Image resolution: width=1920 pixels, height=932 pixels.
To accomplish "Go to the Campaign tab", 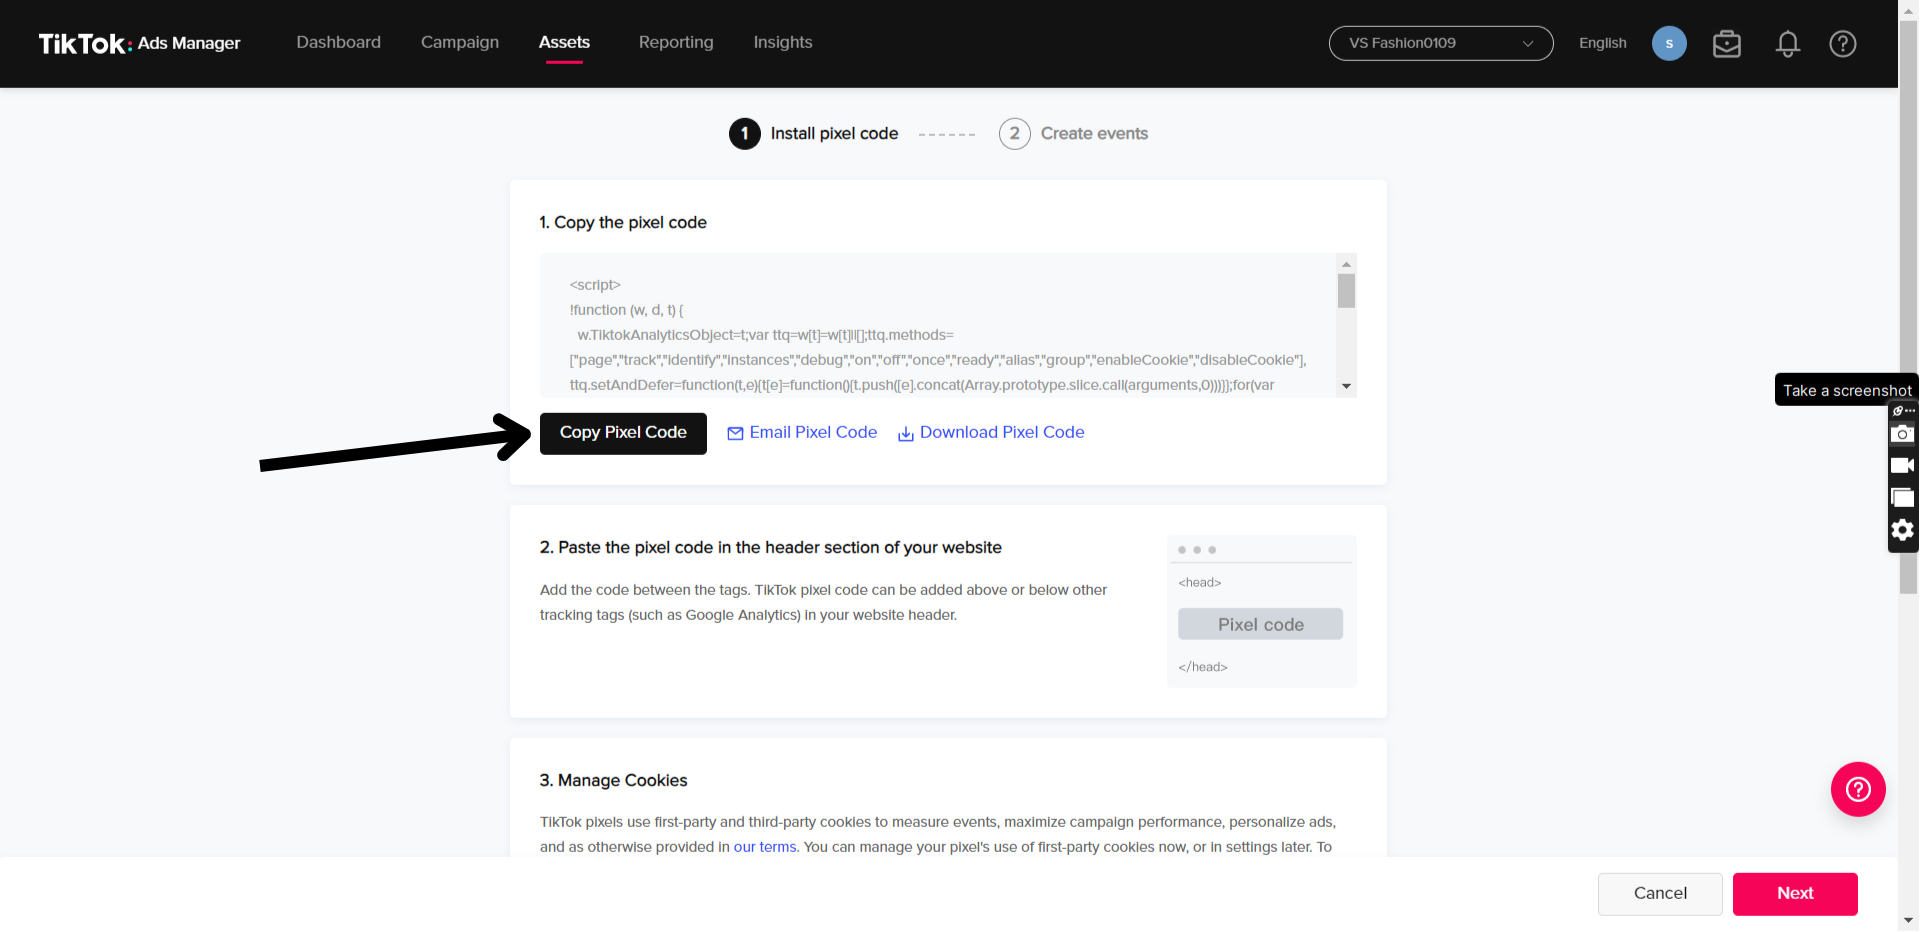I will point(460,42).
